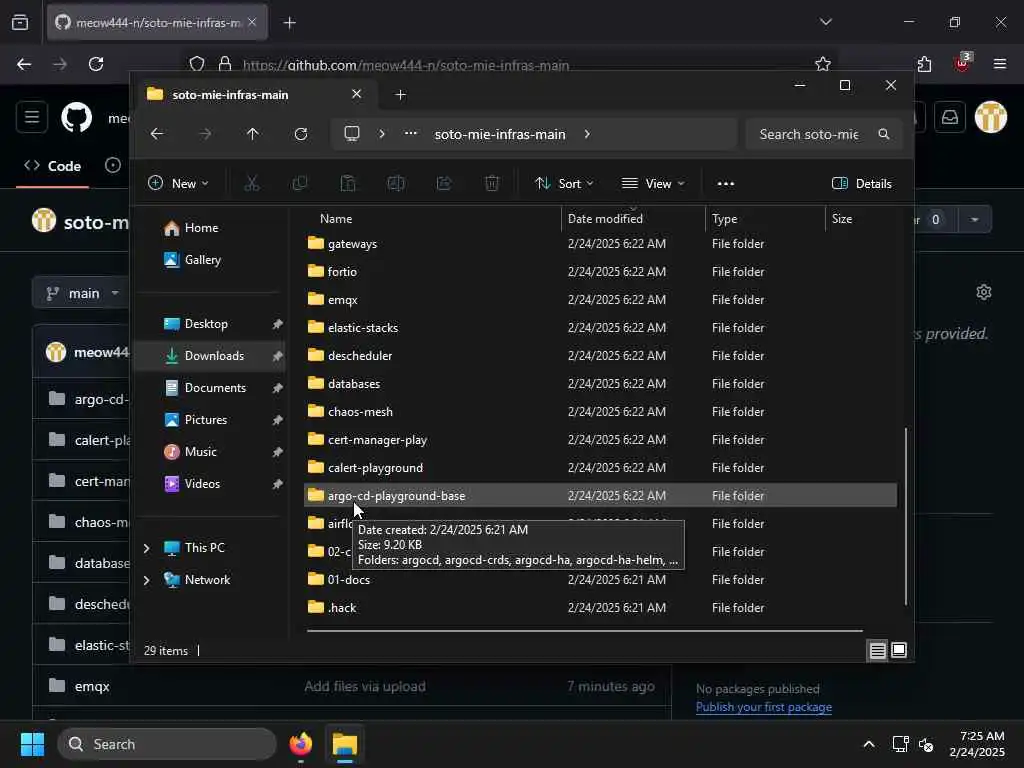This screenshot has height=768, width=1024.
Task: Open emqx folder in GitHub file list
Action: (x=92, y=686)
